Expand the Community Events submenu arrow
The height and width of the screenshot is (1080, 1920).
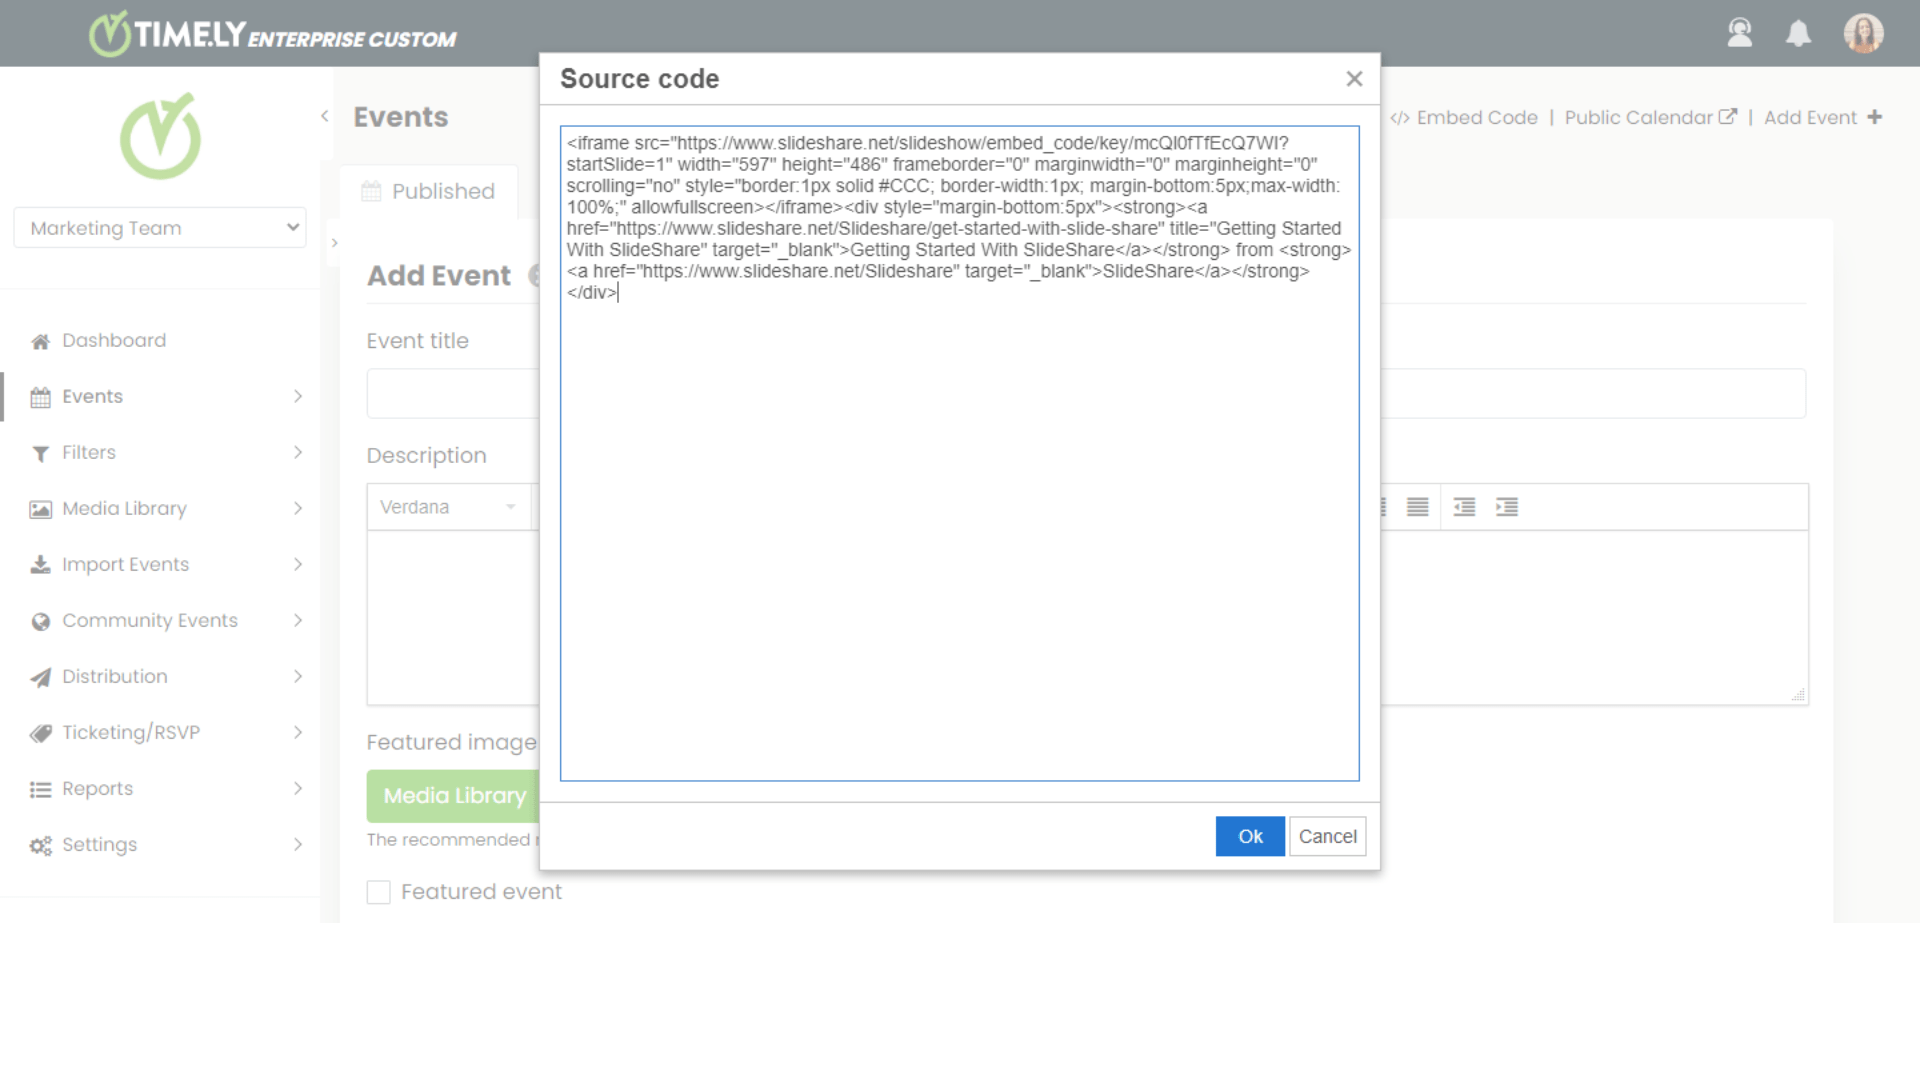tap(298, 620)
